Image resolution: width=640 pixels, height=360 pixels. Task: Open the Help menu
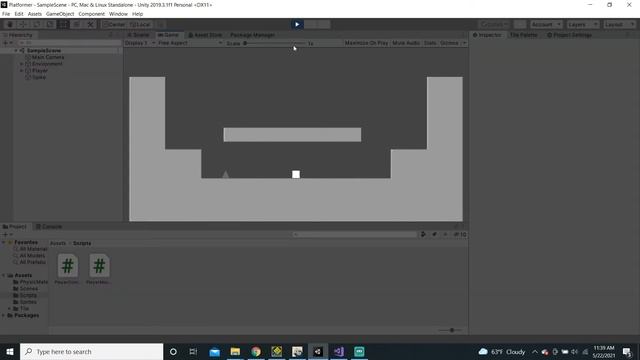(138, 14)
